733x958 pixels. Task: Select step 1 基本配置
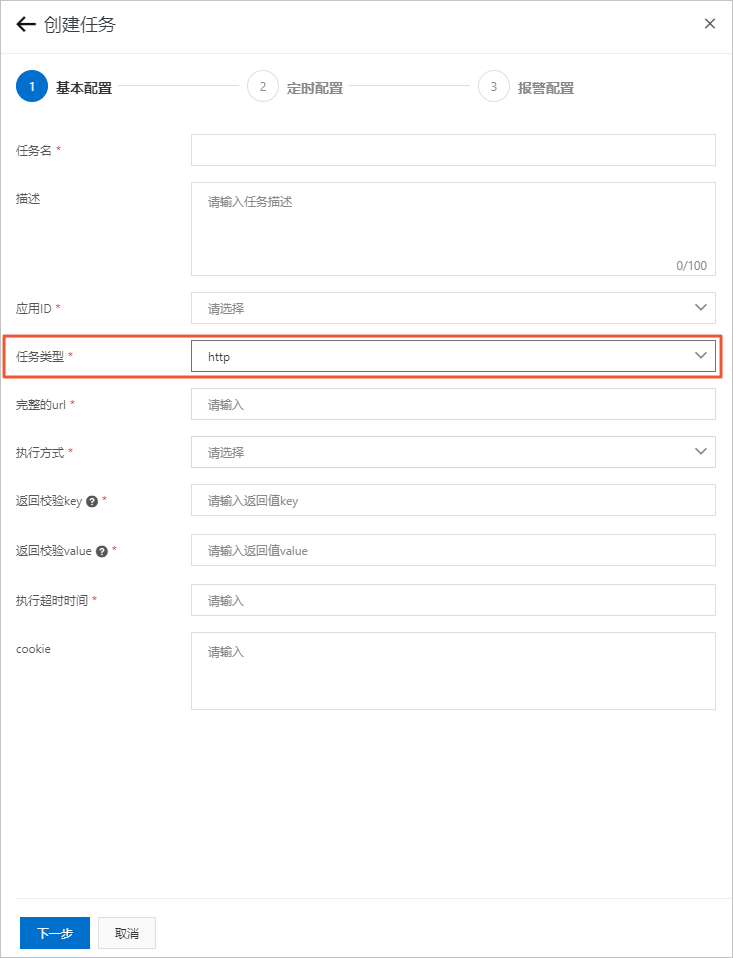pos(64,87)
